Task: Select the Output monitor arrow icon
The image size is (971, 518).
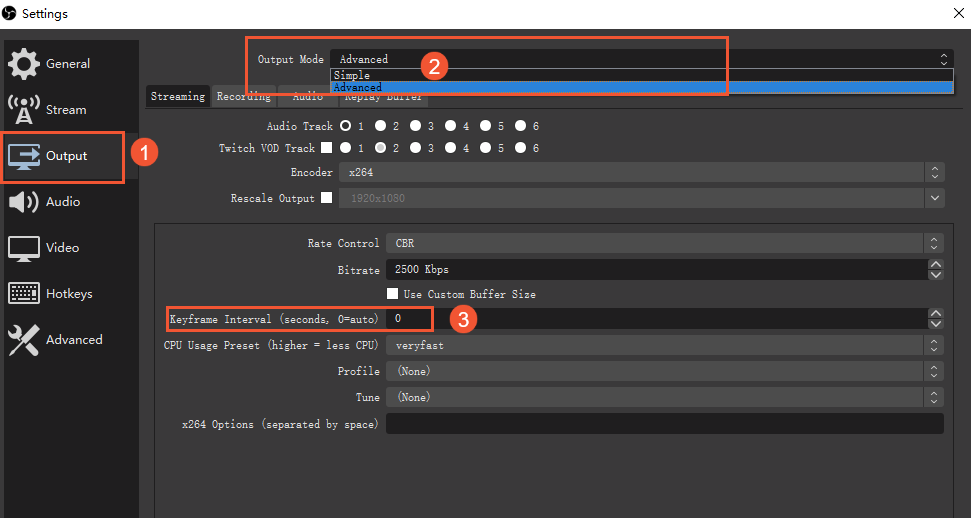Action: [24, 156]
